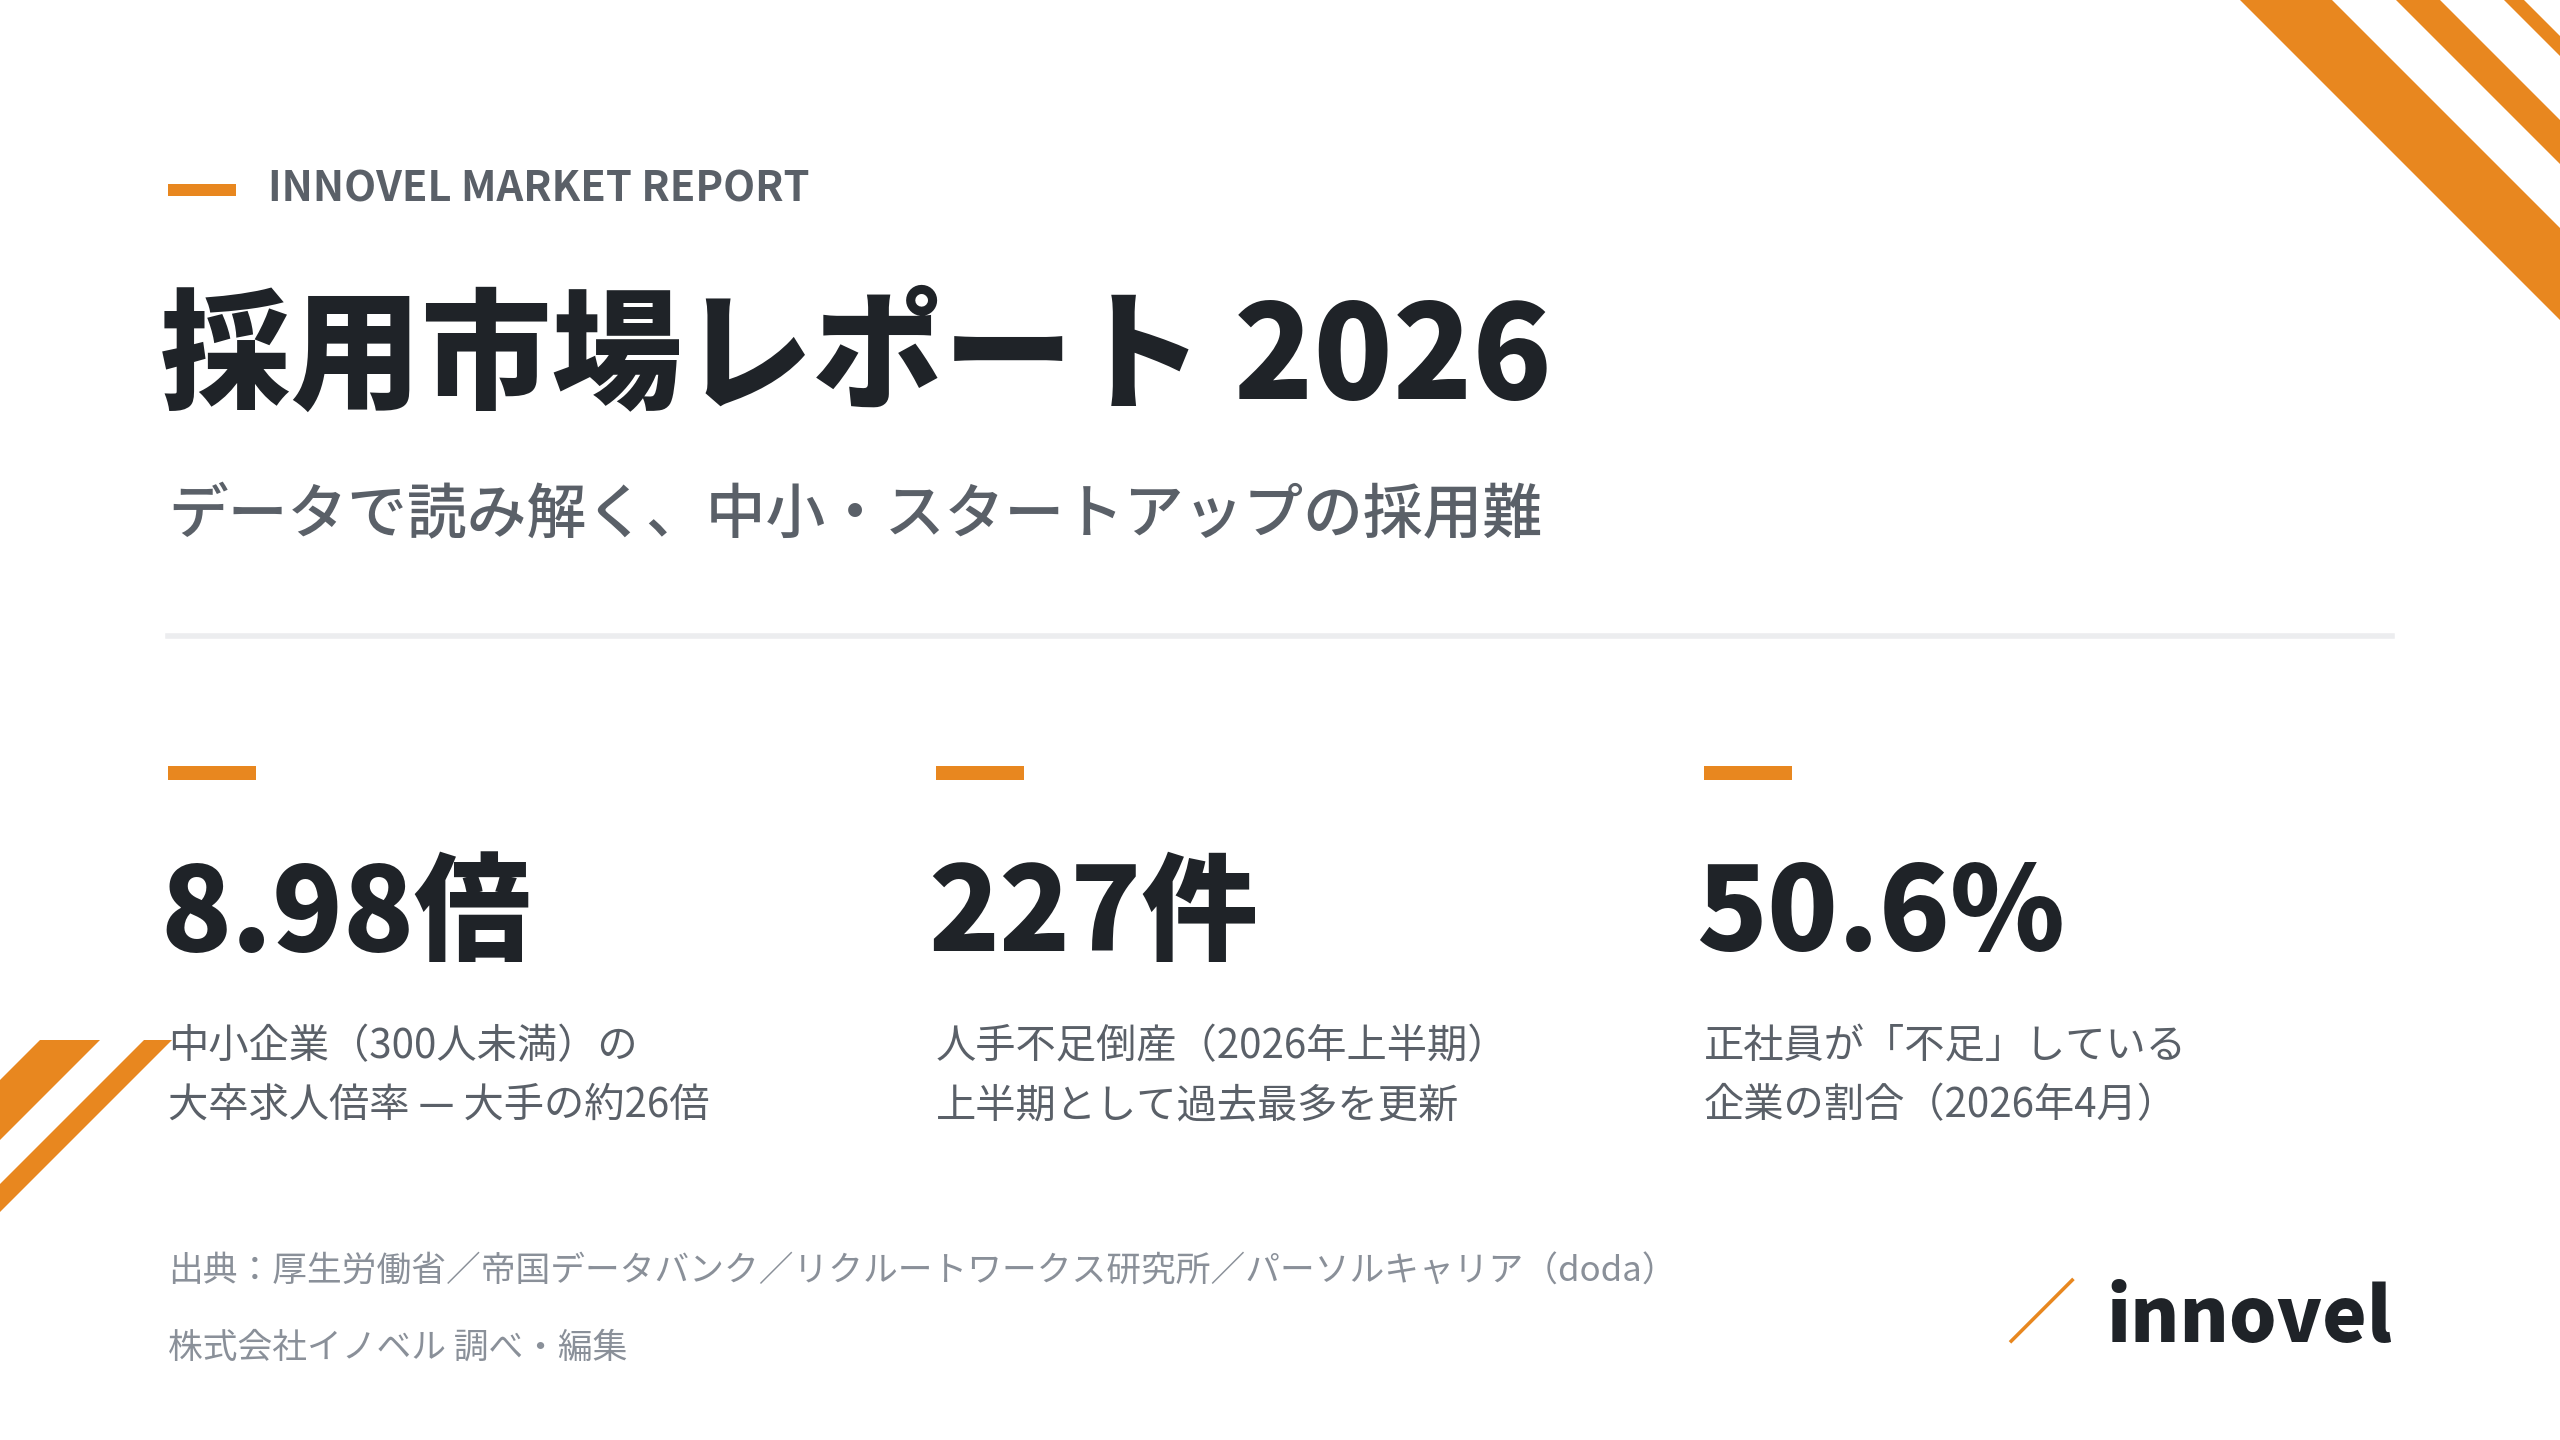Click the orange slash beside innovel logo
The width and height of the screenshot is (2560, 1440).
[x=2042, y=1310]
